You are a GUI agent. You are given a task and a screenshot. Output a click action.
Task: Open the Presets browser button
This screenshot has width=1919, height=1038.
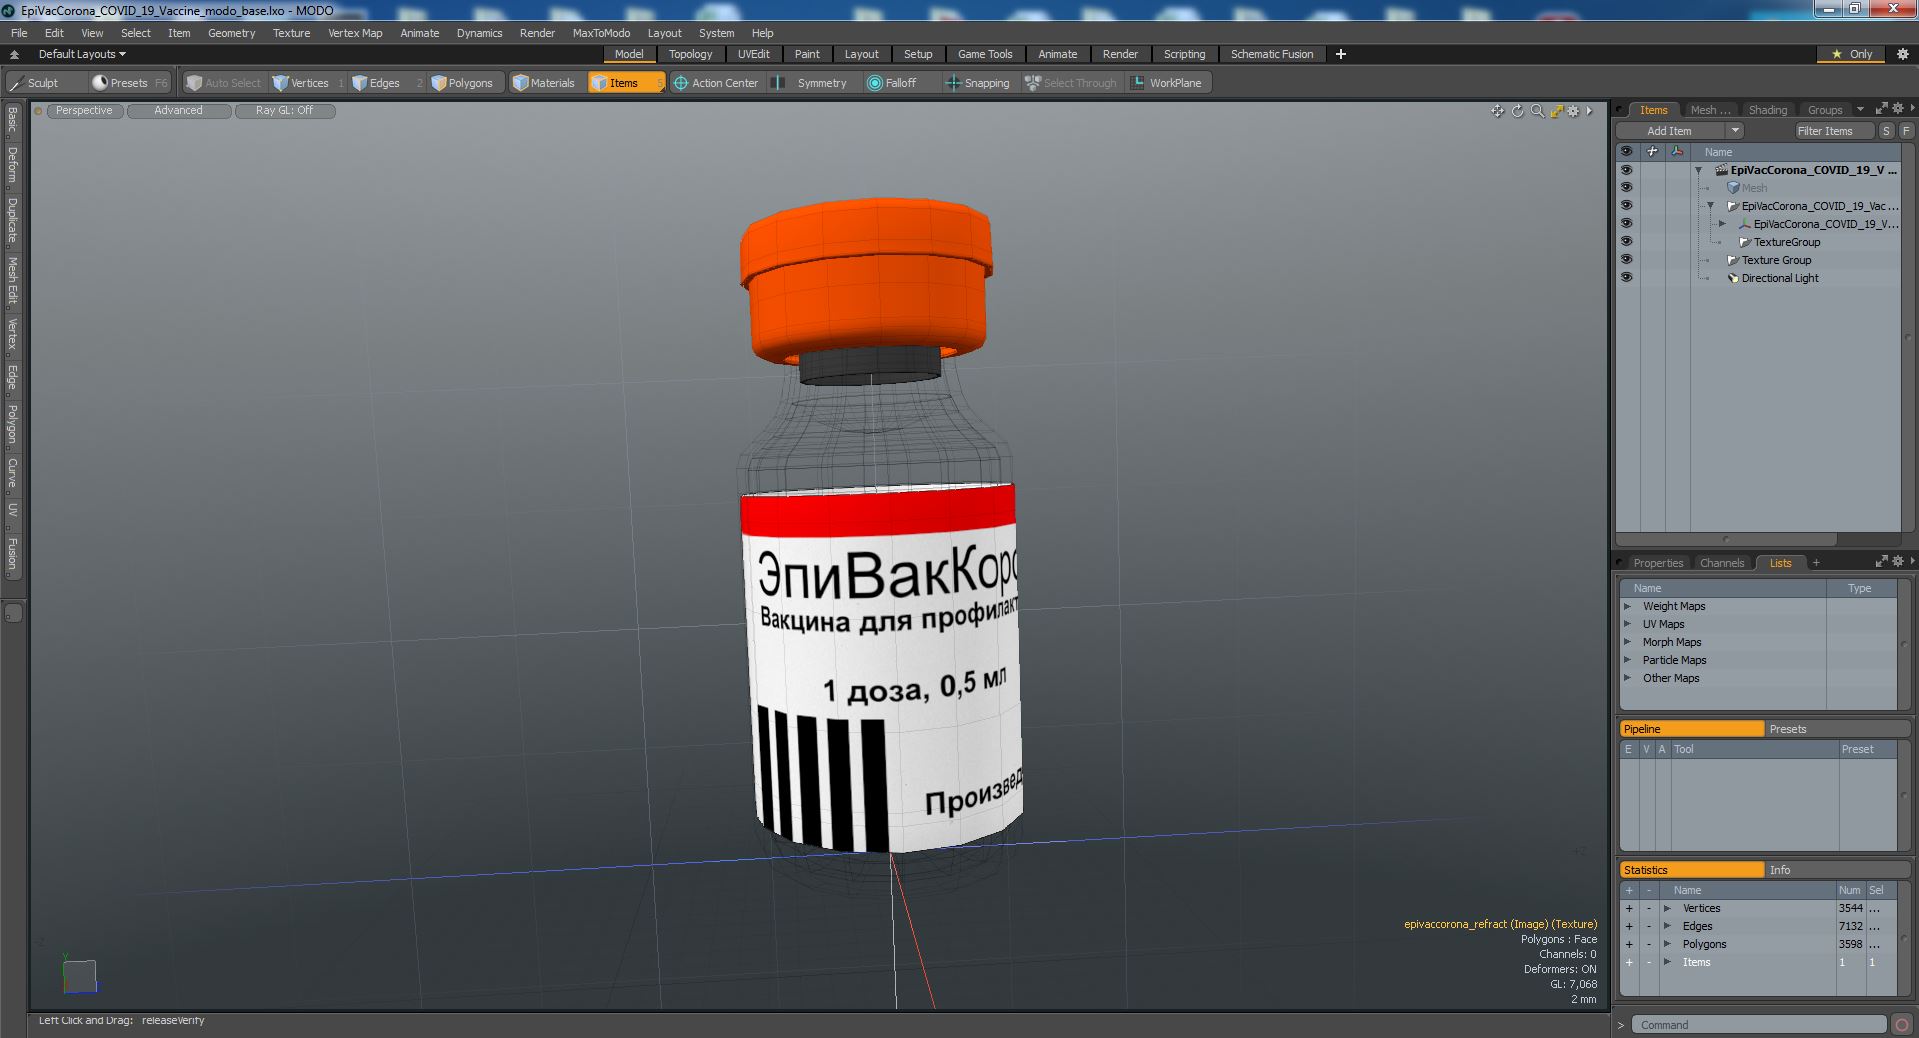tap(129, 83)
